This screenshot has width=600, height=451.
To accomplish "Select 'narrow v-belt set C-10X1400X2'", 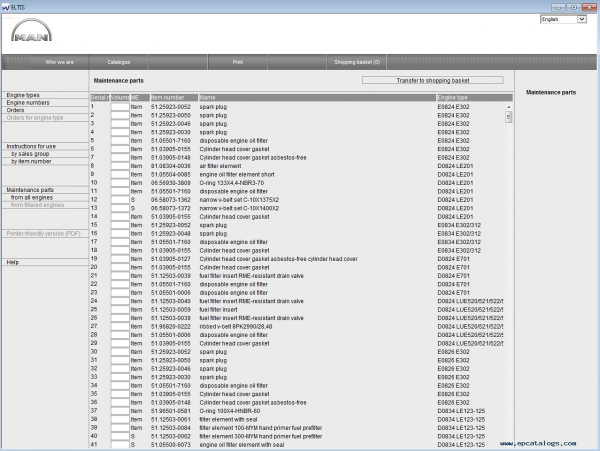I will [x=239, y=208].
